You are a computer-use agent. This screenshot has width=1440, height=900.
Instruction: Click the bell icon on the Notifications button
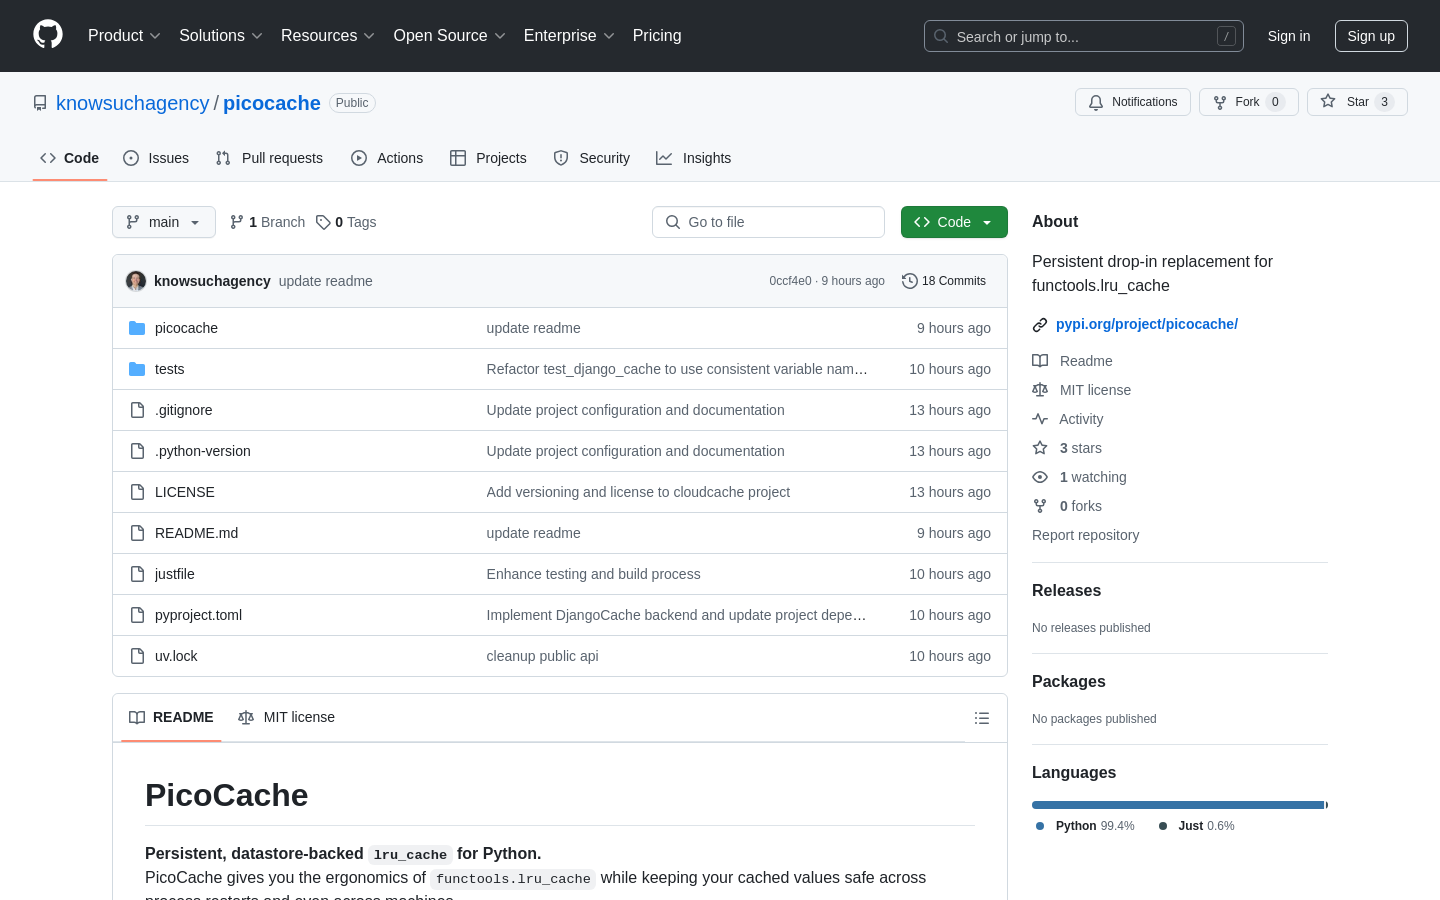coord(1096,102)
